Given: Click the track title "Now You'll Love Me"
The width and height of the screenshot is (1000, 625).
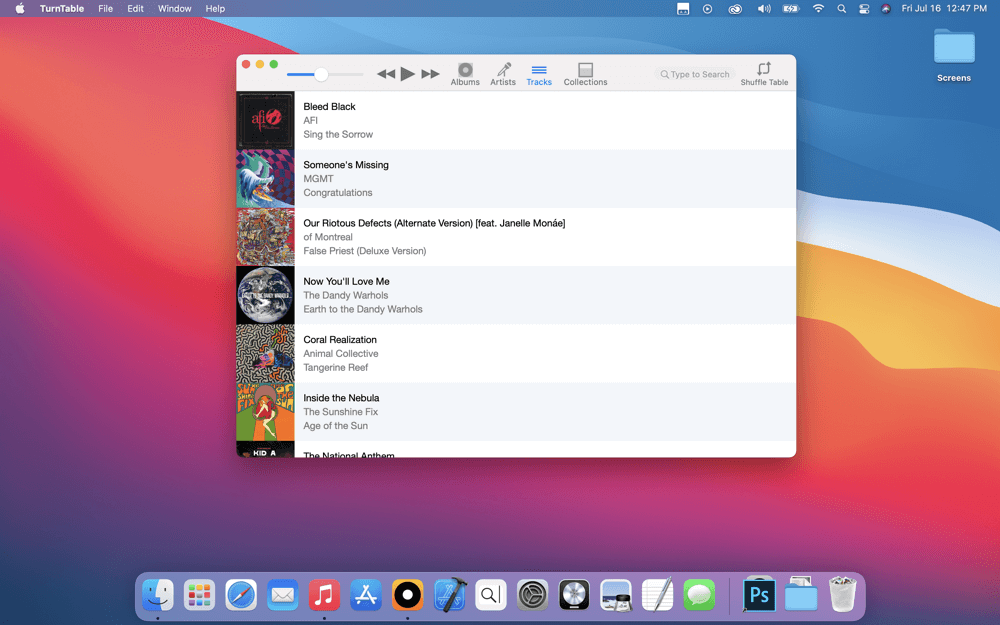Looking at the screenshot, I should point(346,281).
